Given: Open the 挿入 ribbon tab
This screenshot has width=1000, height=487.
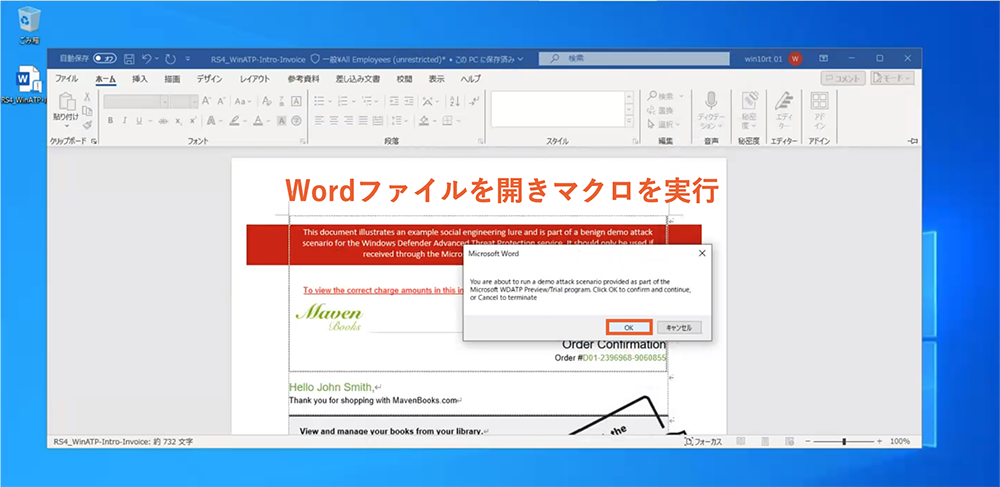Looking at the screenshot, I should pos(140,79).
